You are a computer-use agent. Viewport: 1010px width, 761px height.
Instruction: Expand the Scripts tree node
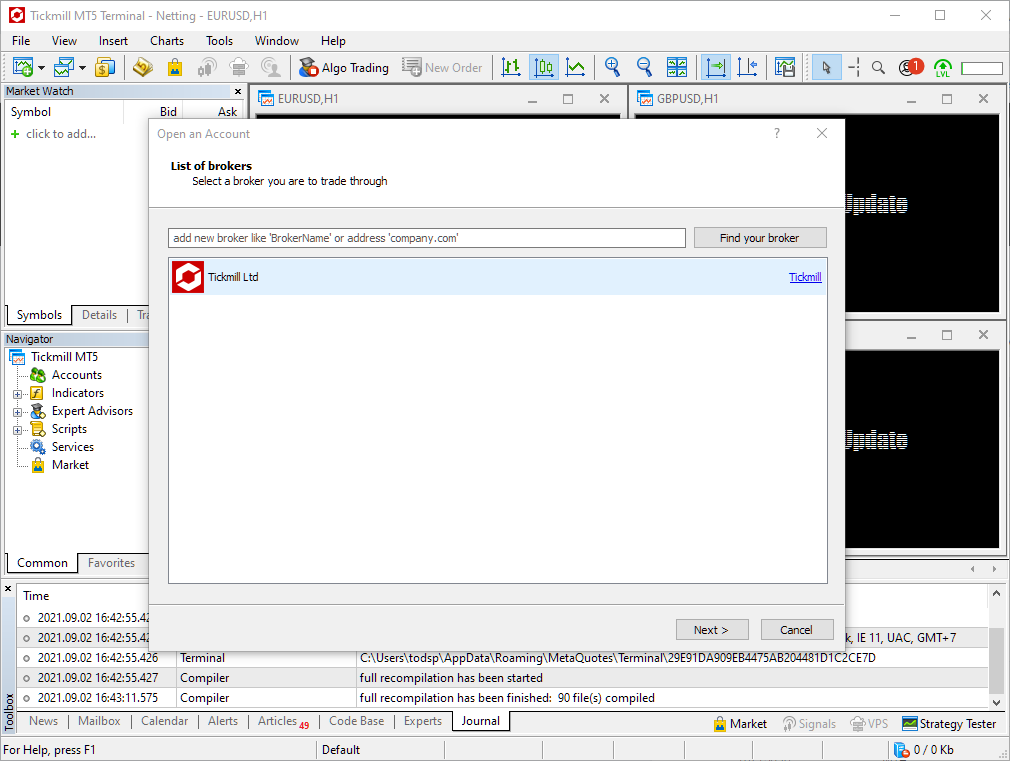pos(17,430)
